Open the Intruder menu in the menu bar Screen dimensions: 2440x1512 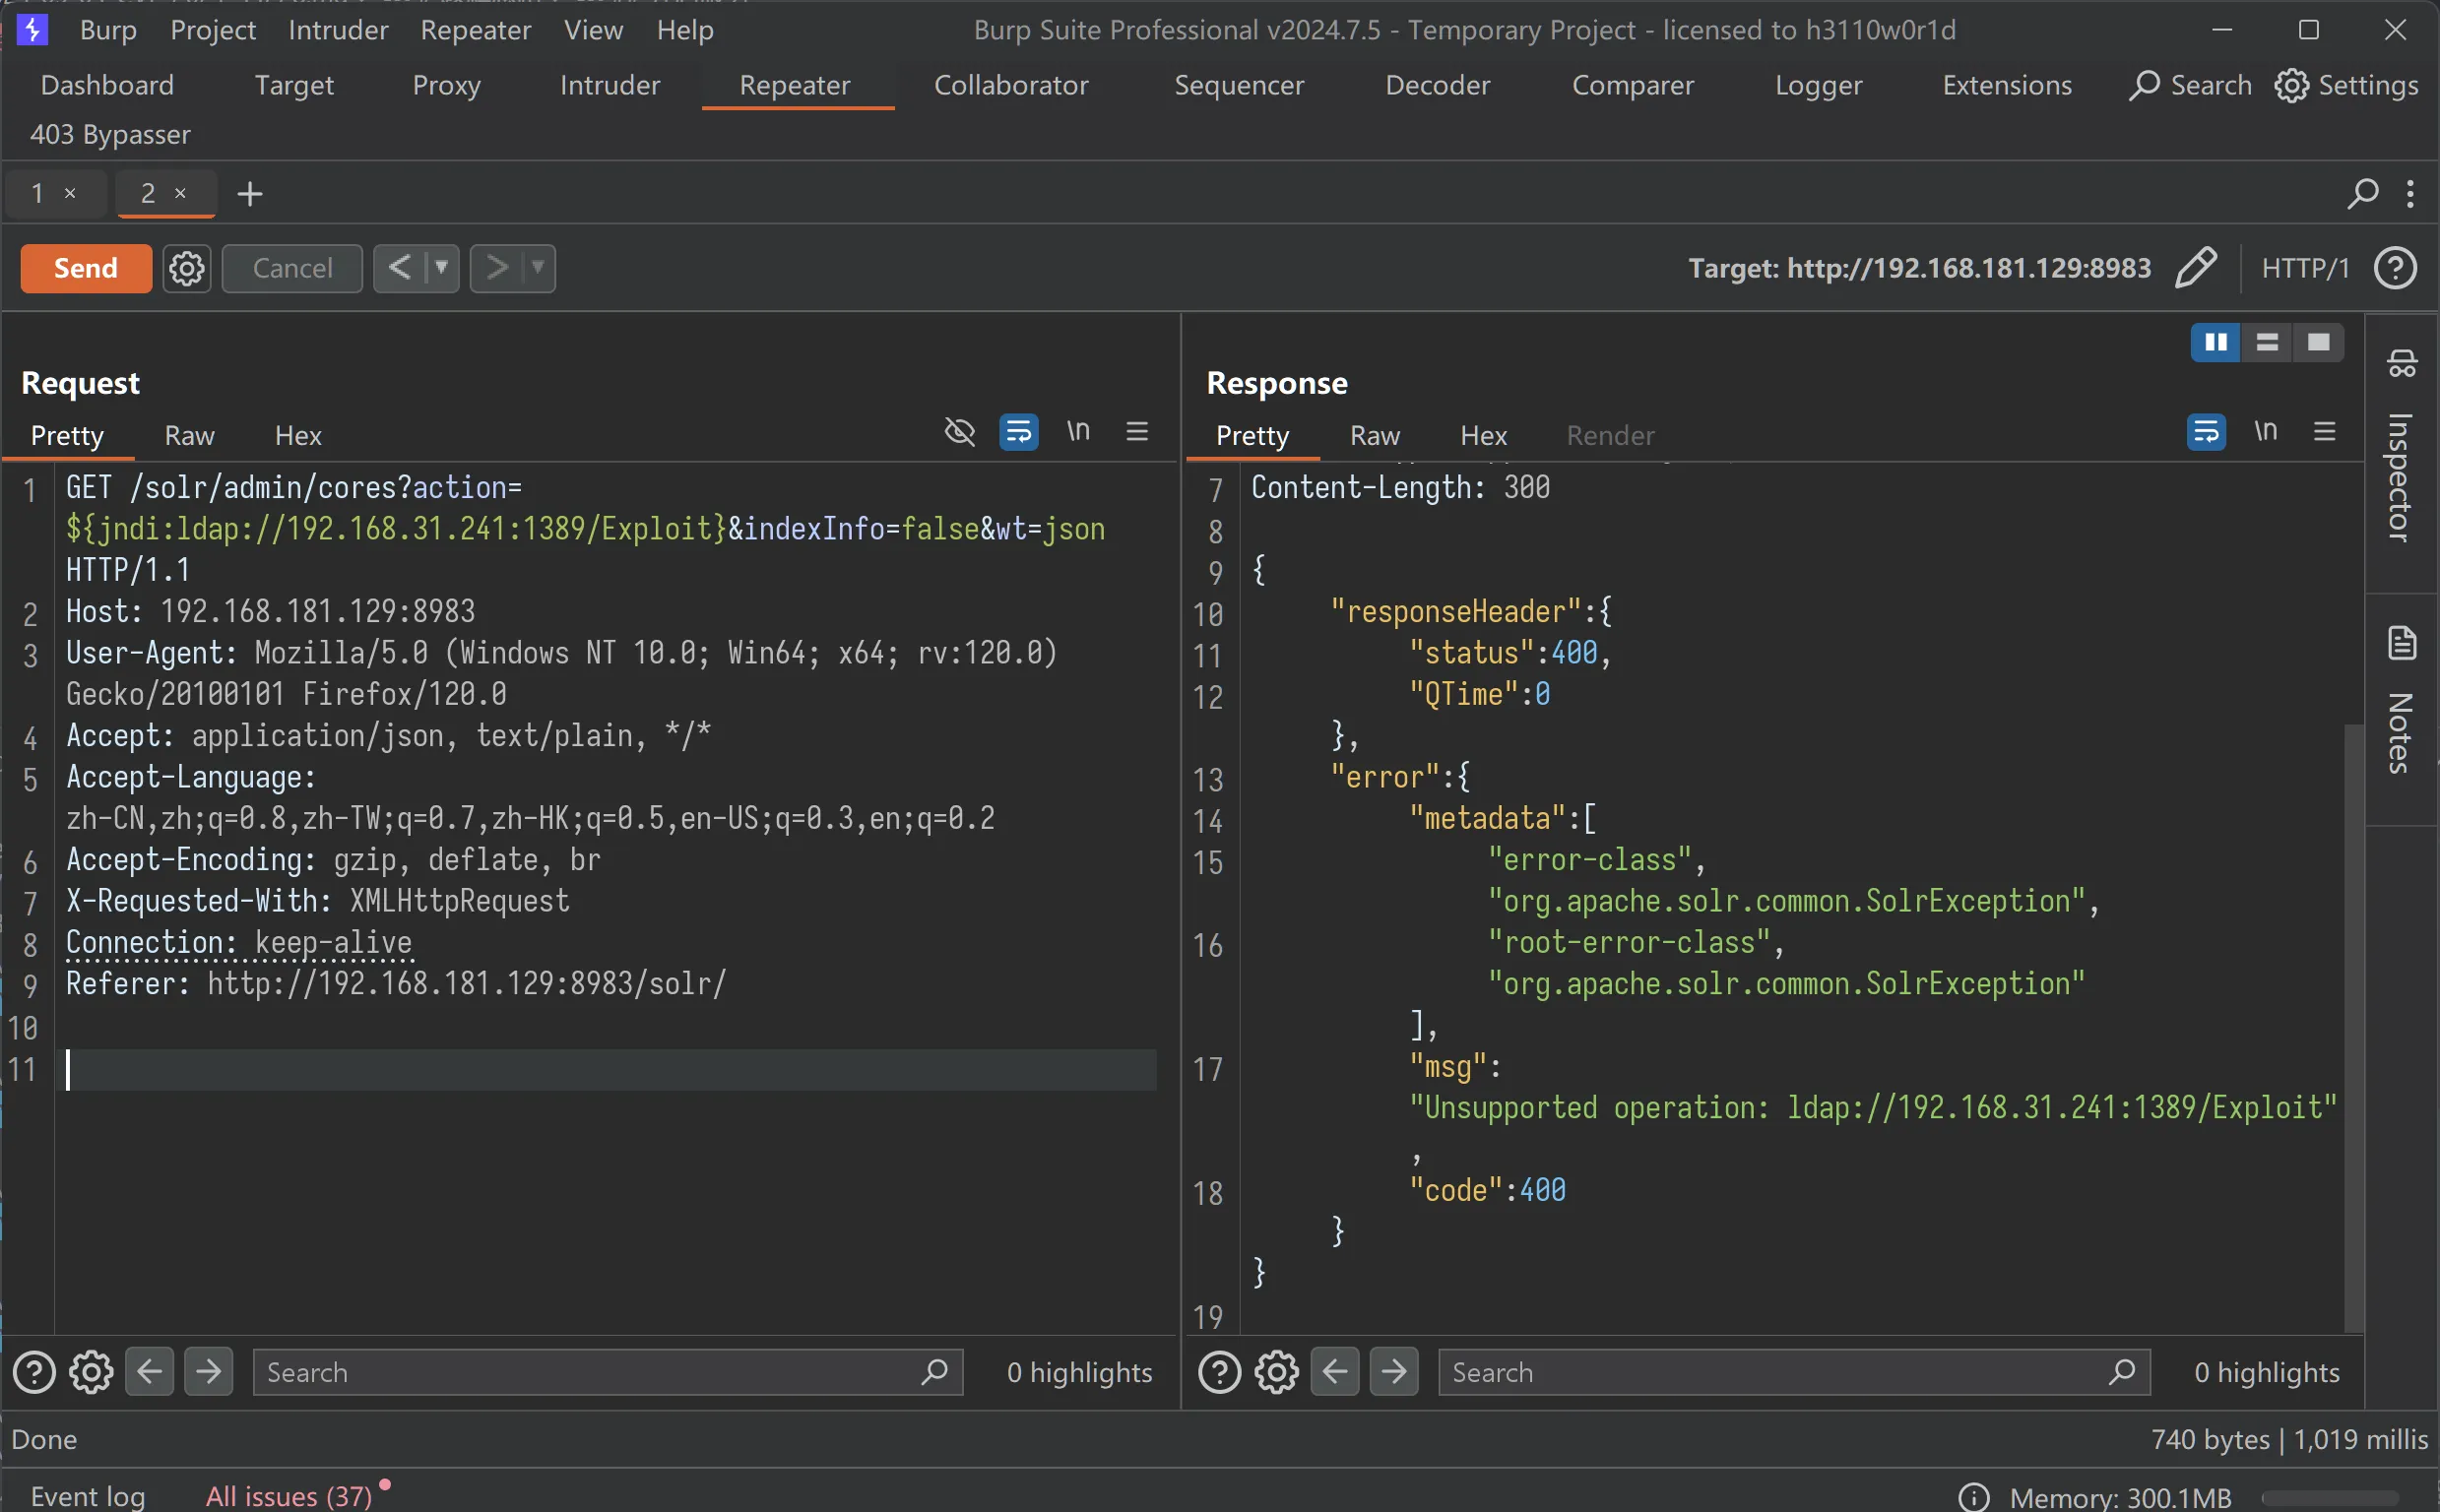point(338,30)
